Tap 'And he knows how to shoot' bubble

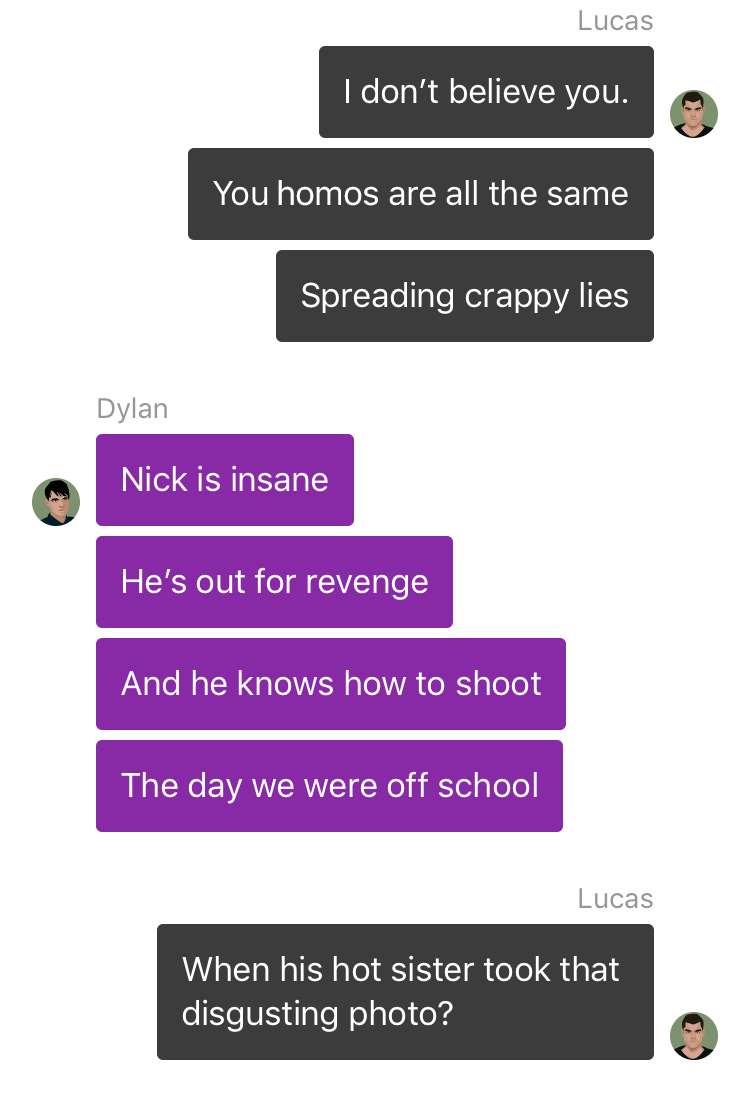click(330, 684)
